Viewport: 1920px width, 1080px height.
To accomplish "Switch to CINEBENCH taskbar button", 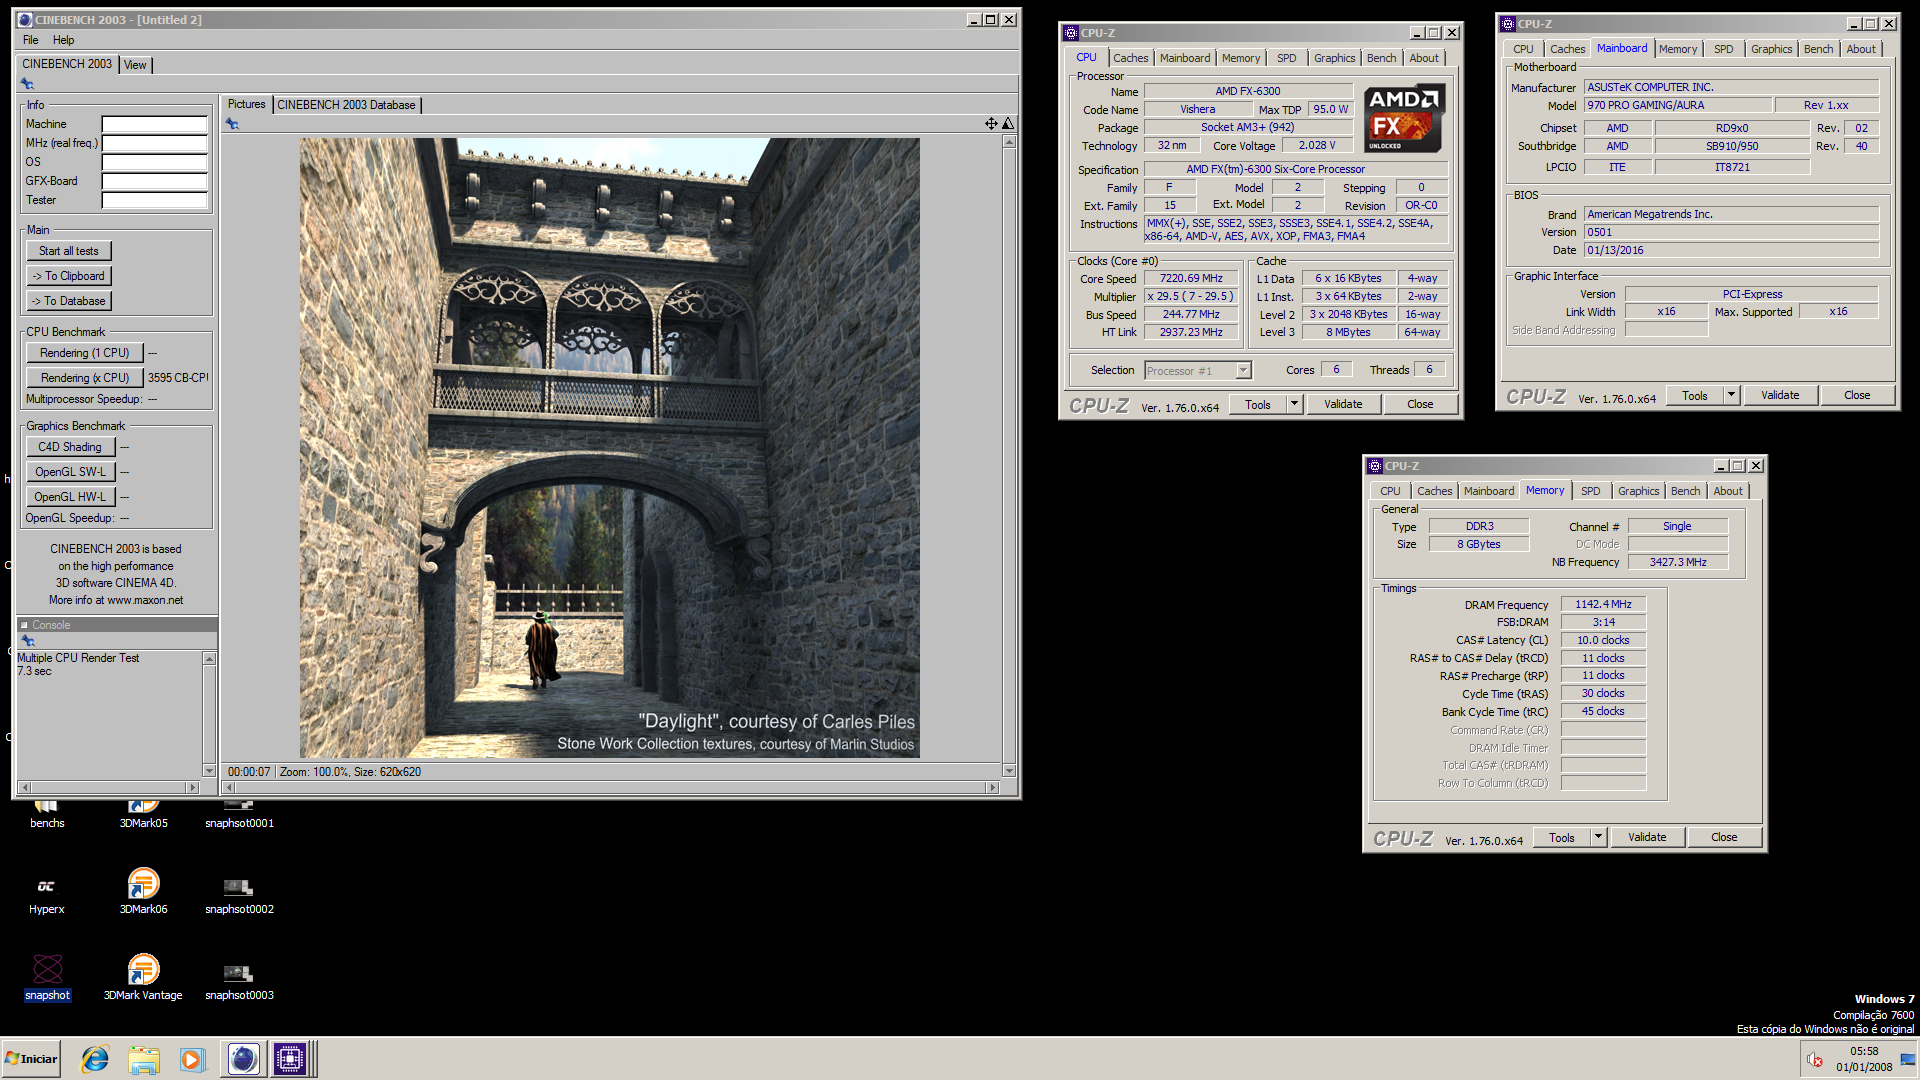I will [x=243, y=1059].
